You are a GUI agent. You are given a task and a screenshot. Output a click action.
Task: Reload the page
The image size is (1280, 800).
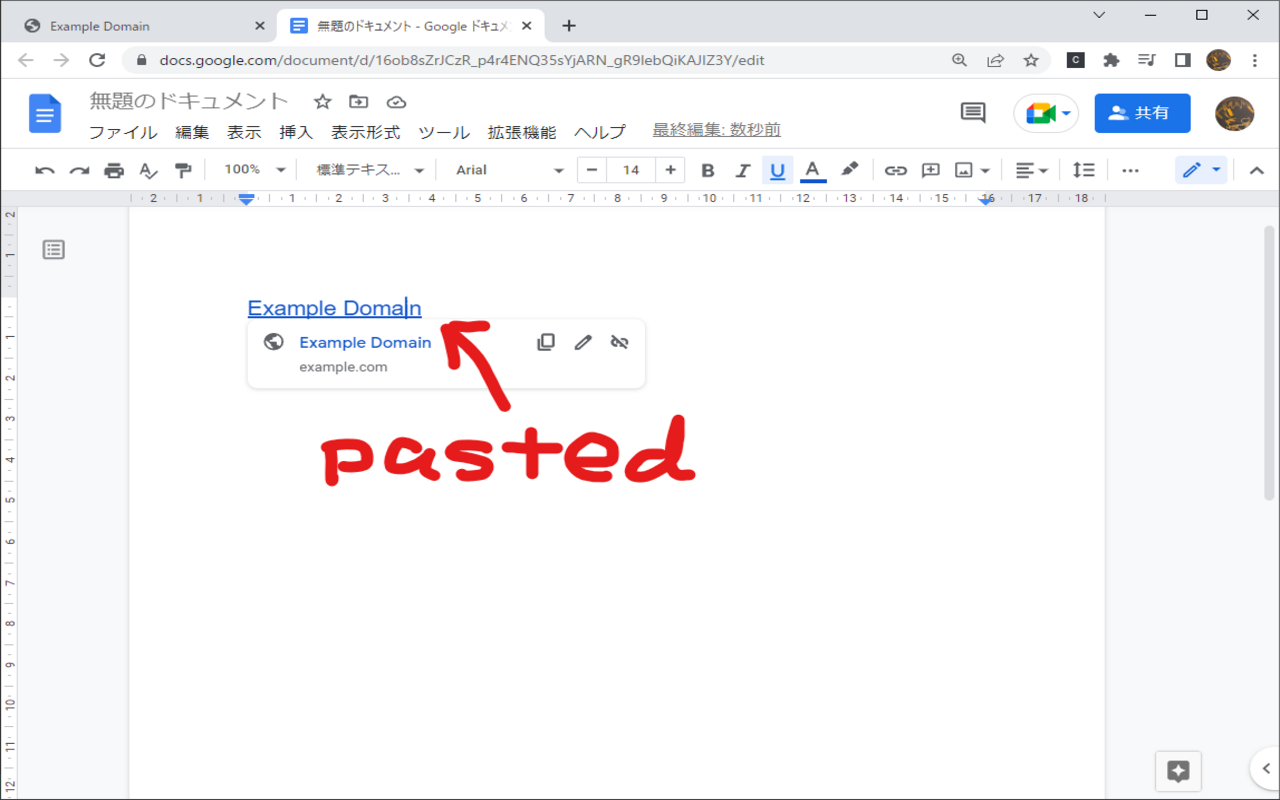[97, 60]
